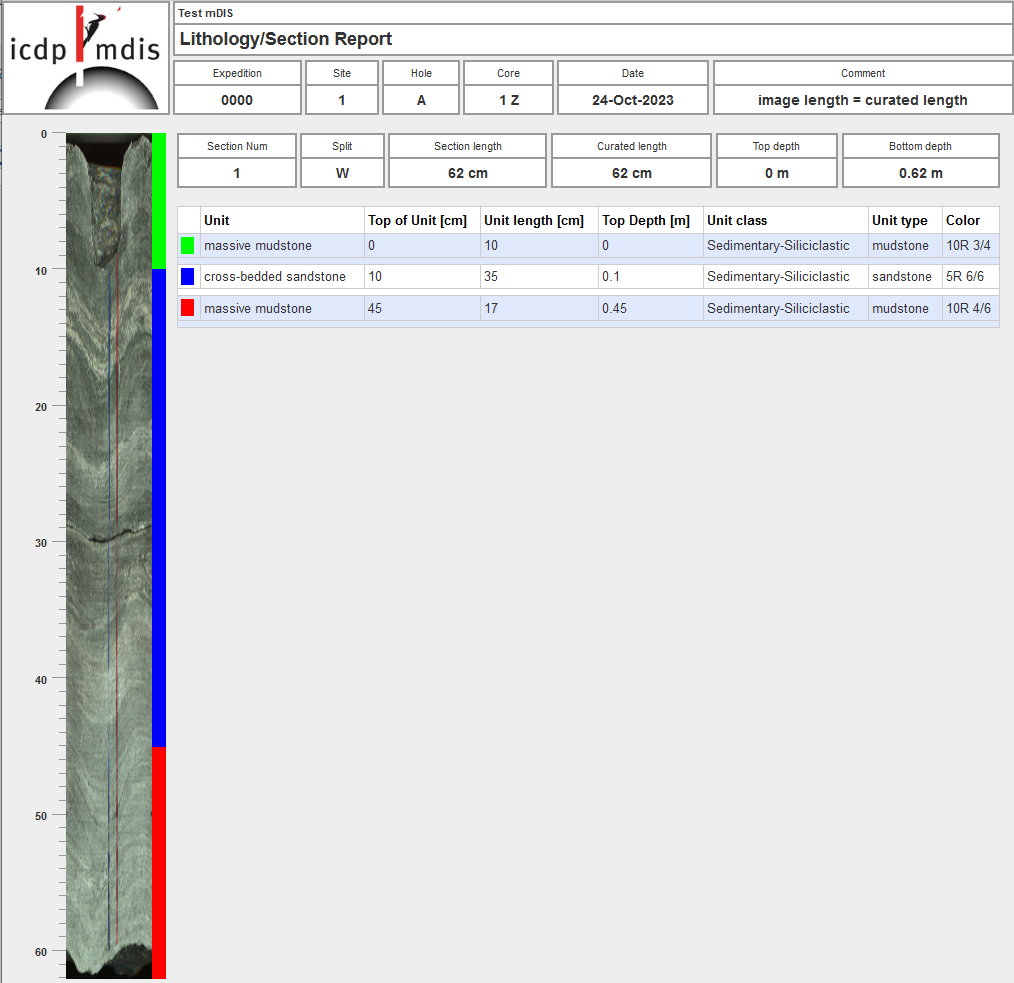The image size is (1014, 983).
Task: Click the icdp mdis woodpecker logo
Action: 84,57
